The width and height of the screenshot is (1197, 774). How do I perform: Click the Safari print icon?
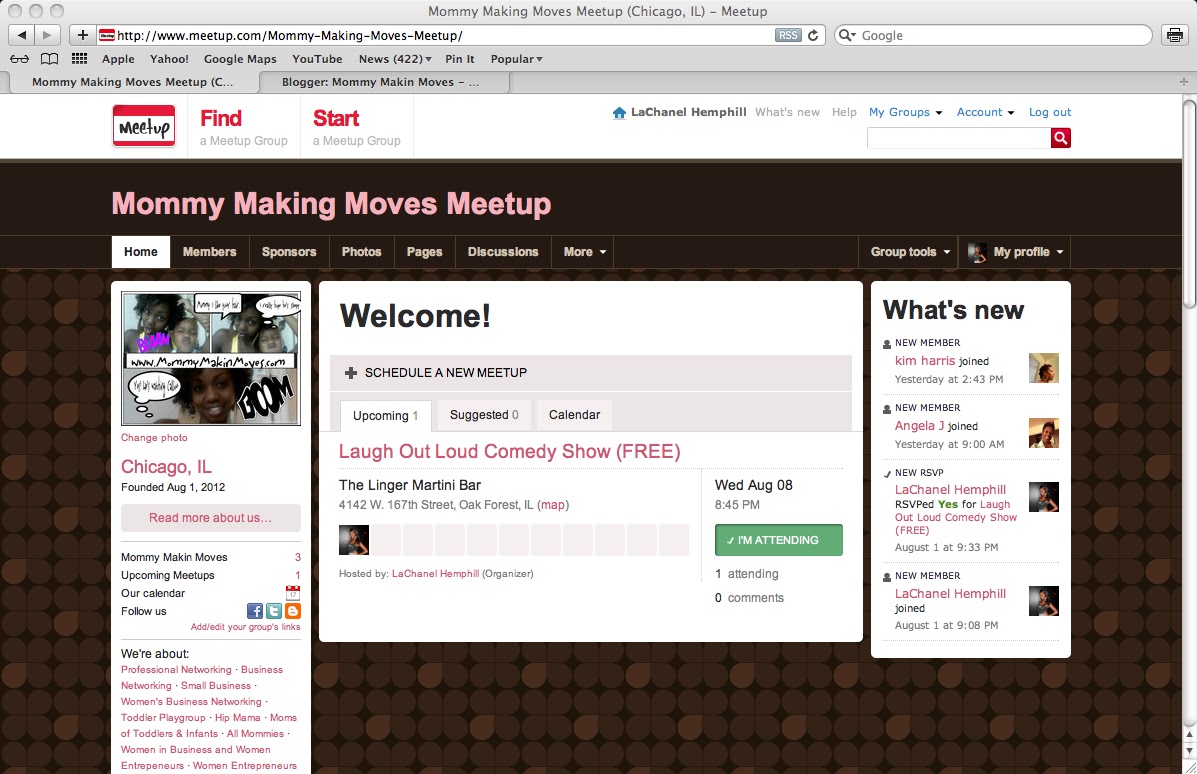[x=1174, y=35]
